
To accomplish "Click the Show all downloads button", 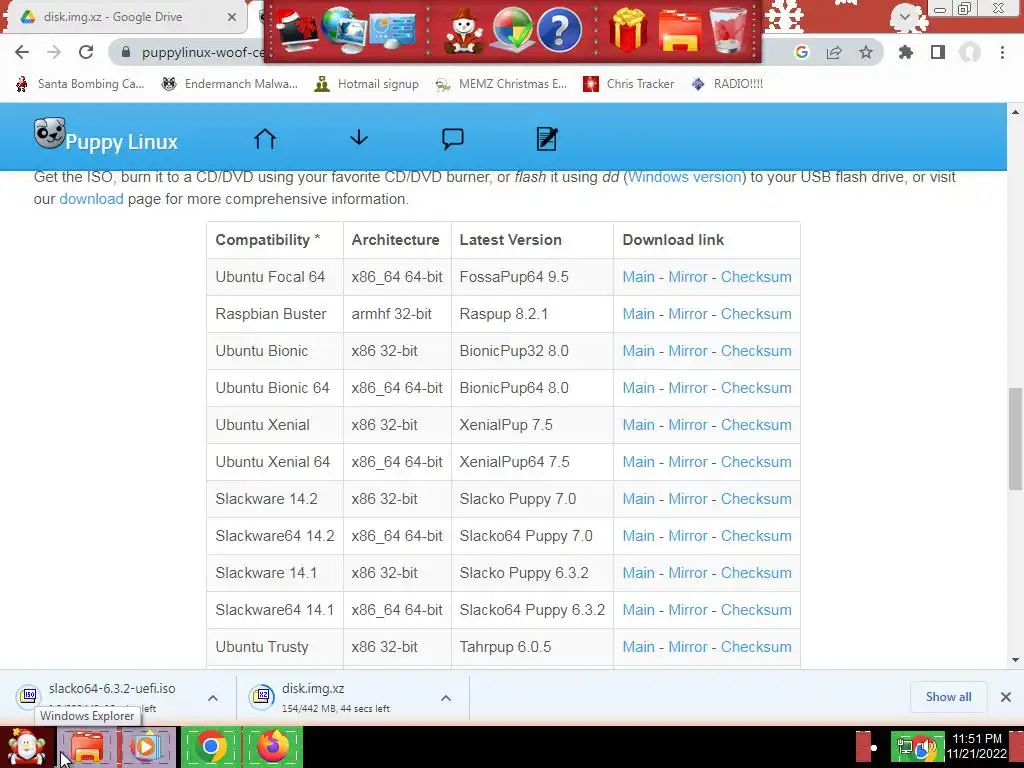I will coord(948,697).
